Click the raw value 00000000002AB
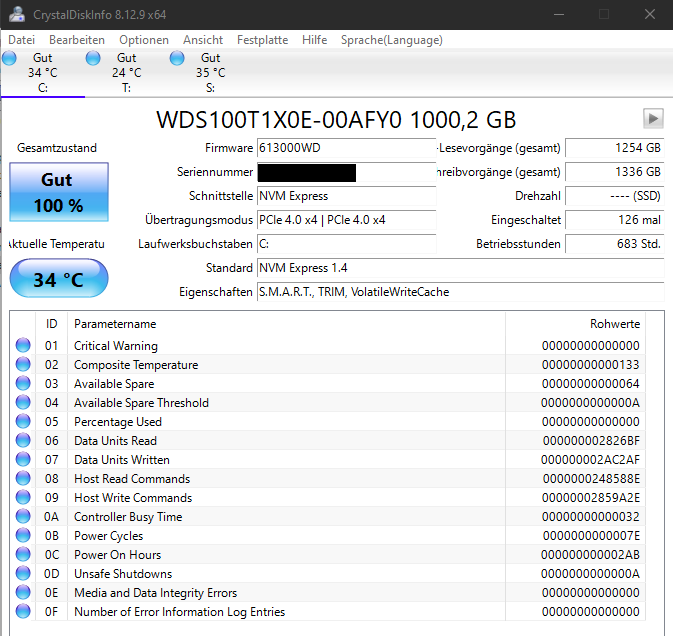This screenshot has height=636, width=673. pyautogui.click(x=591, y=555)
